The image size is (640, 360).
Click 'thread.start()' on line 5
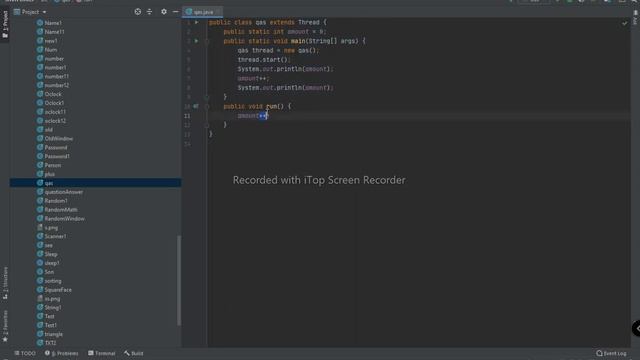pos(264,60)
